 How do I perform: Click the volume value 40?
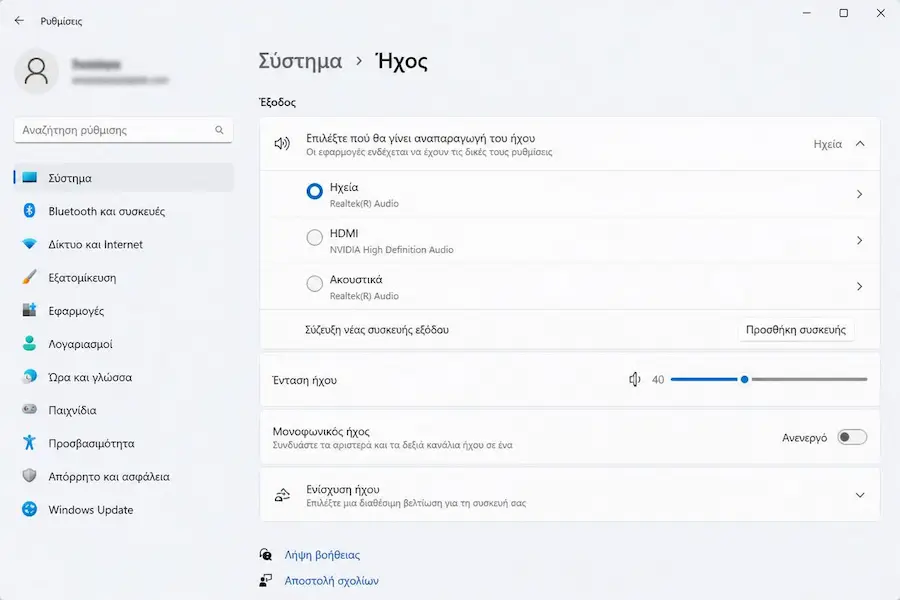point(658,380)
